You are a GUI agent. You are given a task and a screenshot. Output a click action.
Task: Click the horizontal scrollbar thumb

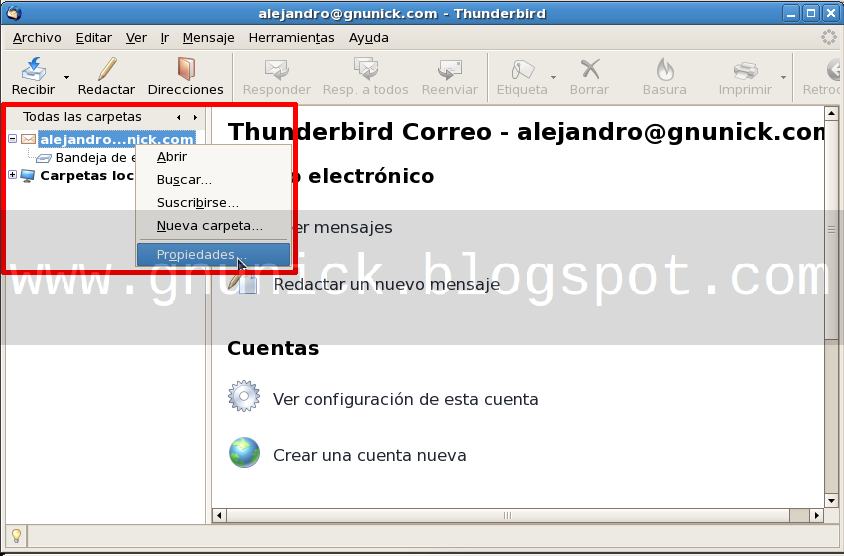click(508, 515)
